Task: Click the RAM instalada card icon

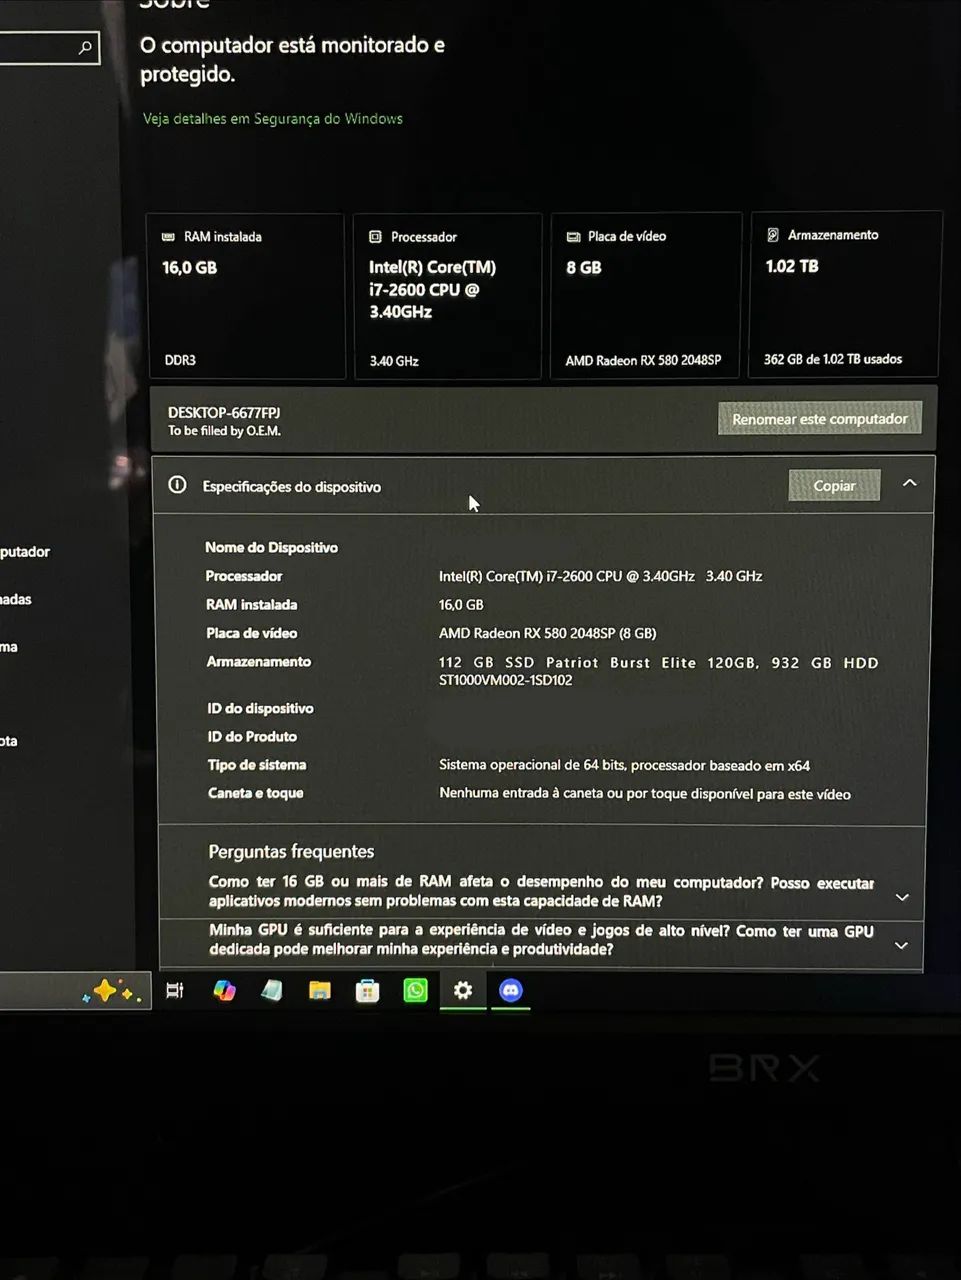Action: [168, 237]
